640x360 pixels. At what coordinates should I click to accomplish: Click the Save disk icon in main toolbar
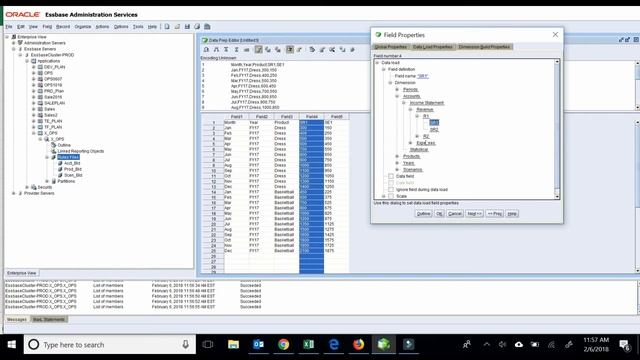187,27
